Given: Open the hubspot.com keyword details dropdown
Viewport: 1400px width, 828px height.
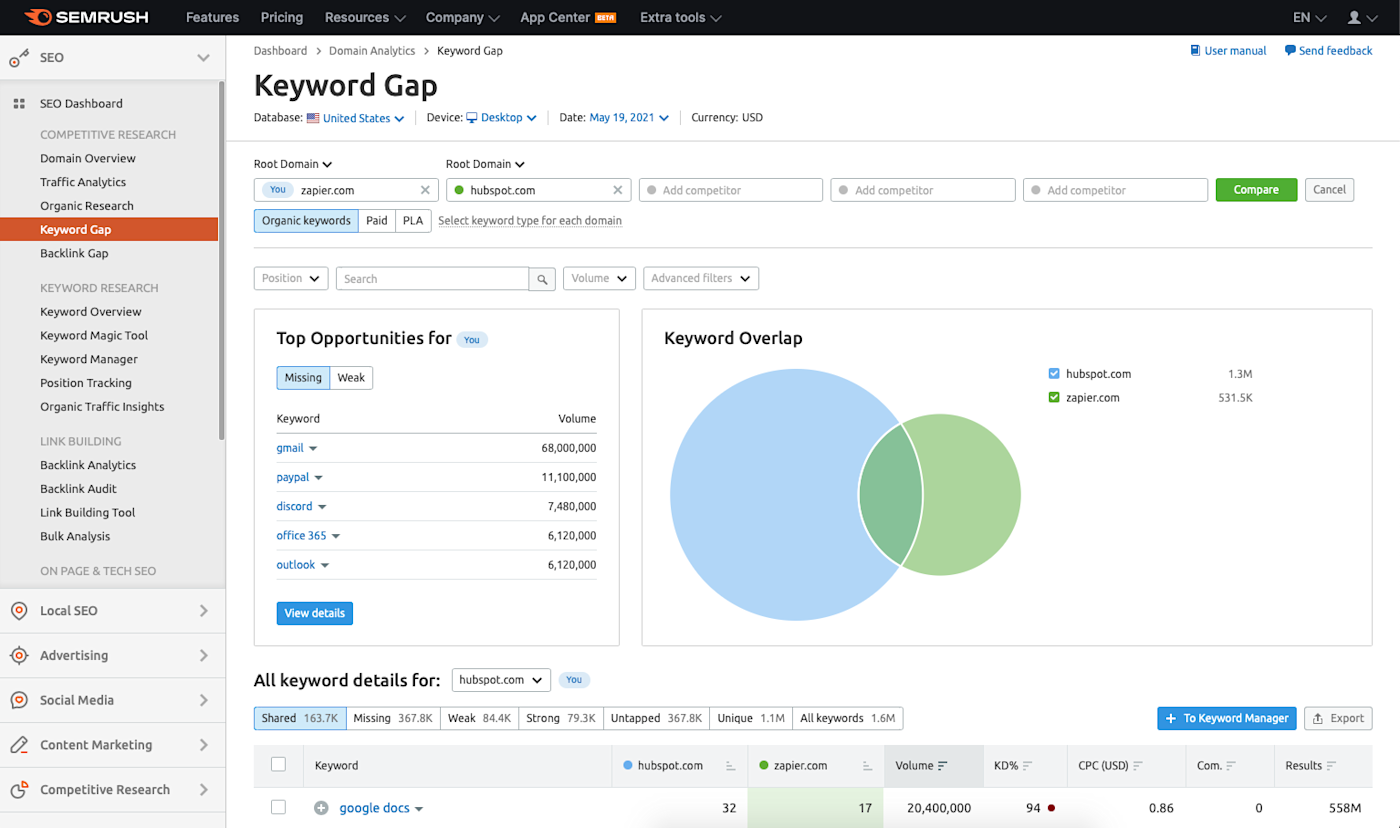Looking at the screenshot, I should click(x=502, y=680).
